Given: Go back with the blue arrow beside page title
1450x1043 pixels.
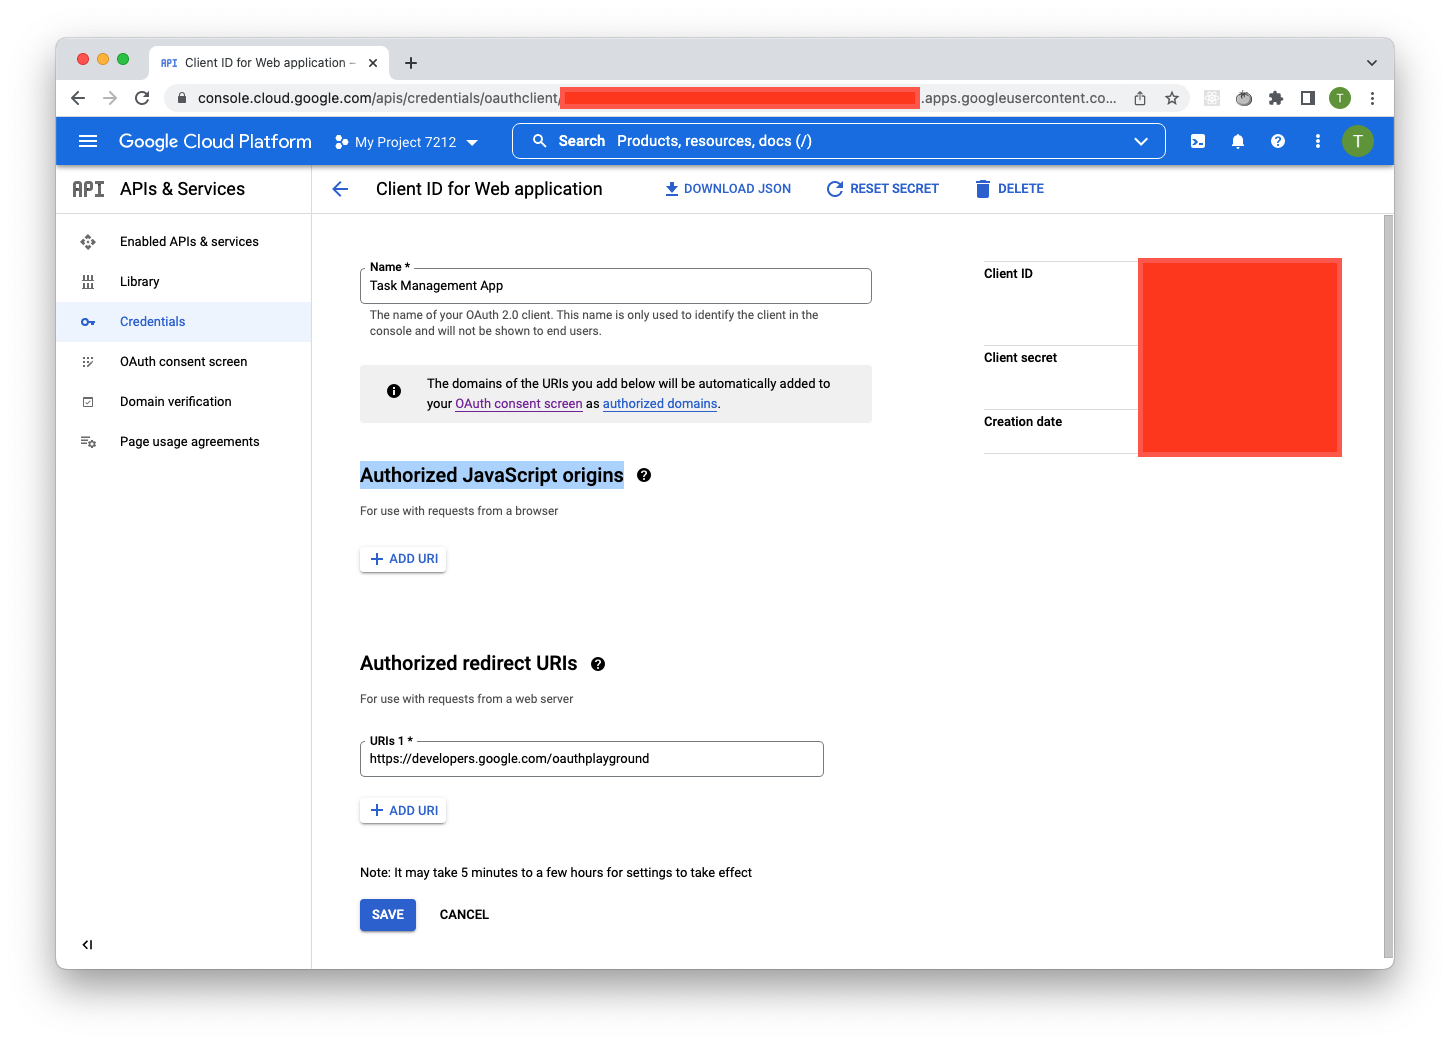Looking at the screenshot, I should pos(340,189).
